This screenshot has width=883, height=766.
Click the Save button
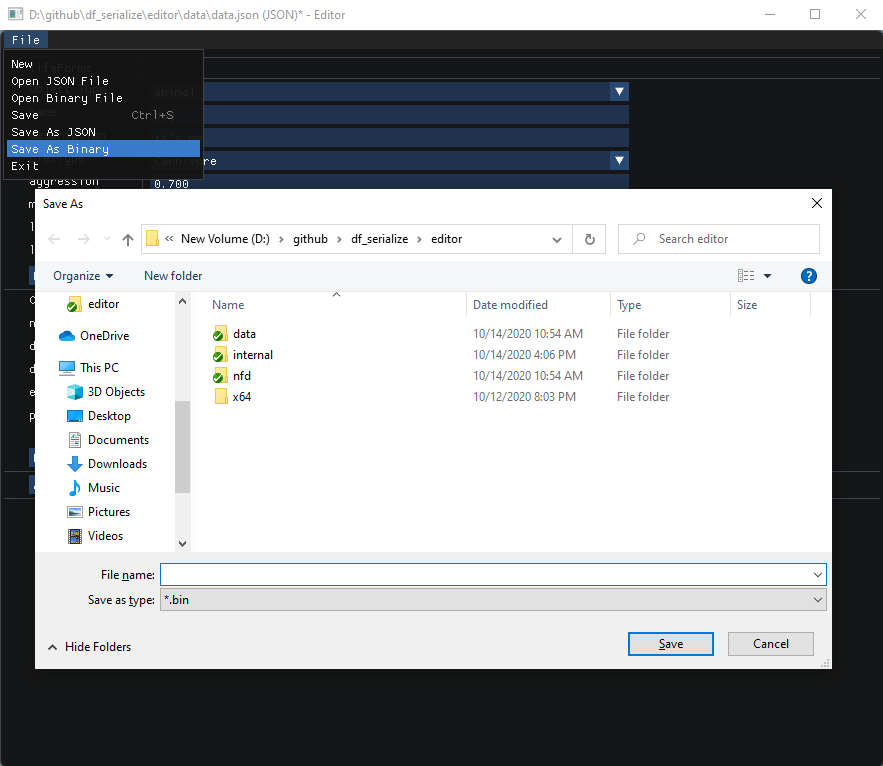coord(671,644)
